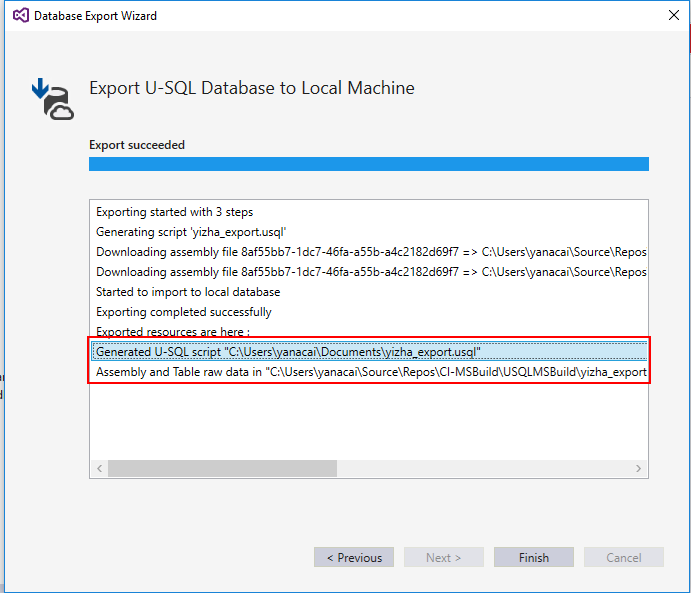Select "Generating script 'yizha_export.usql'" line
The image size is (691, 593).
pos(369,232)
